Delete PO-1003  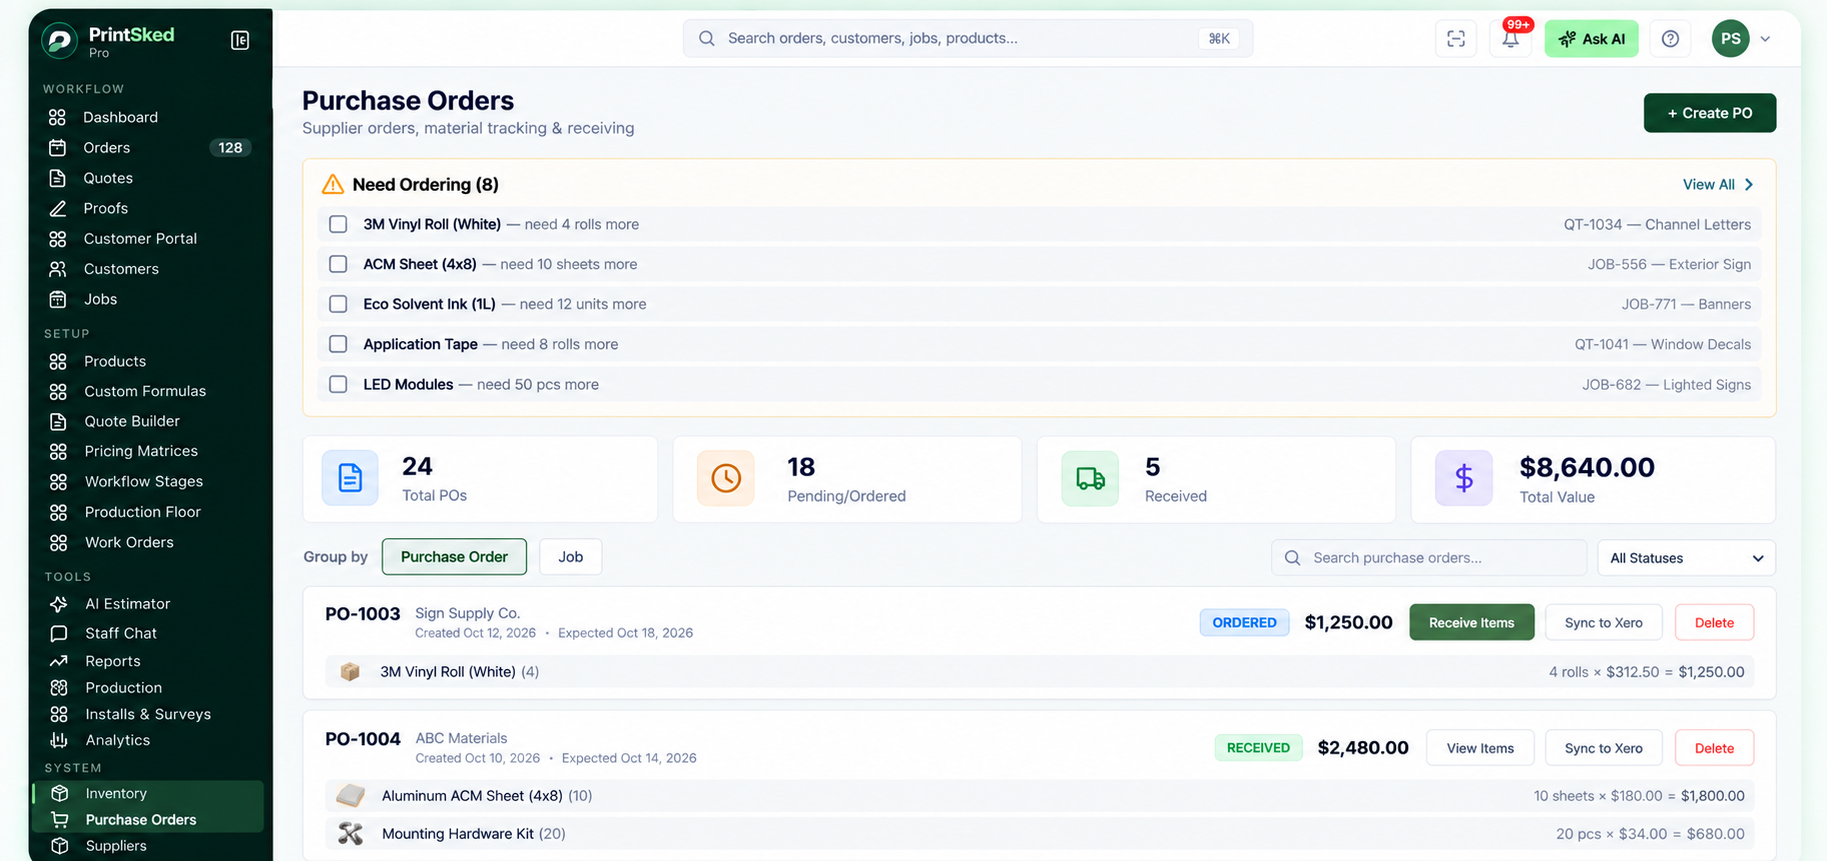tap(1714, 623)
